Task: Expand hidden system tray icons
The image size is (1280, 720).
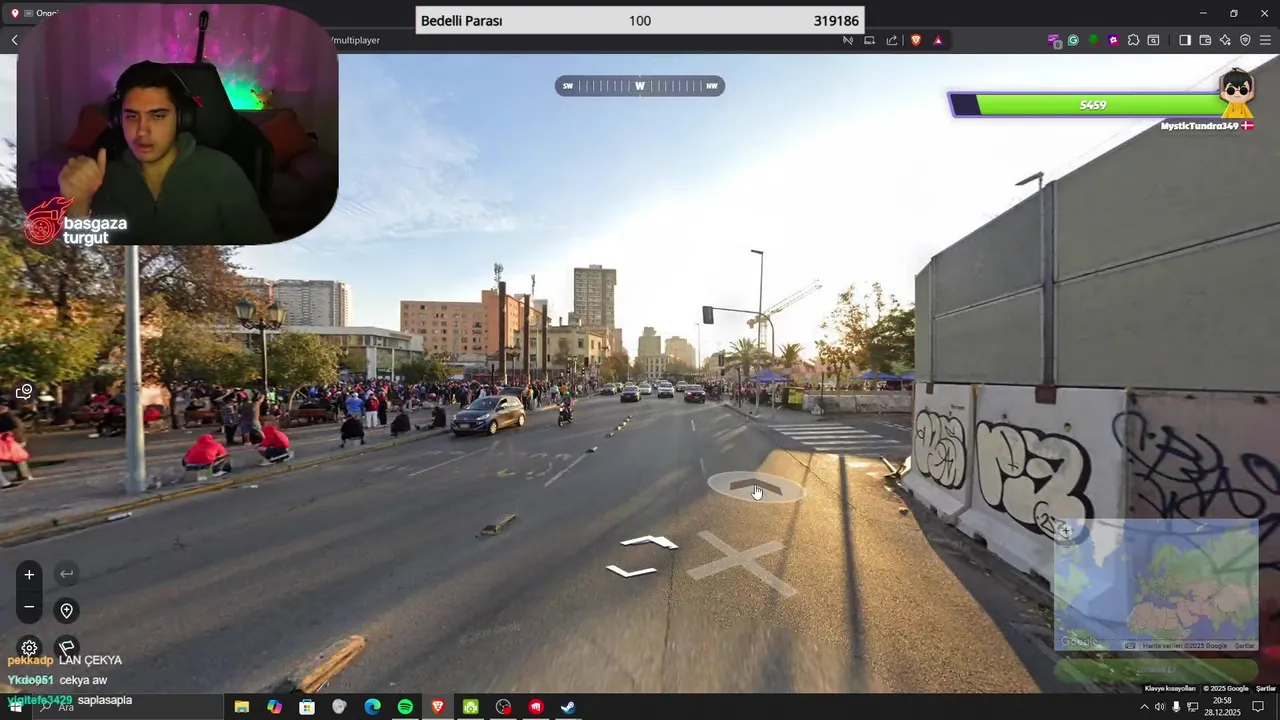Action: point(1144,707)
